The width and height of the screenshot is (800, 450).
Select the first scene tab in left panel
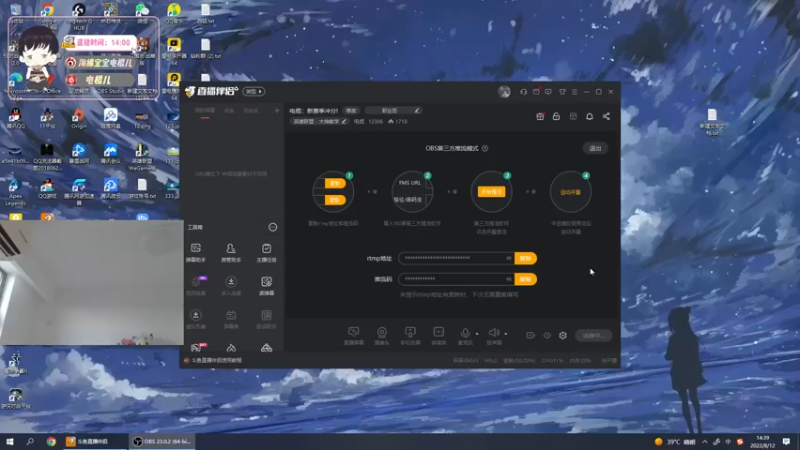coord(205,111)
